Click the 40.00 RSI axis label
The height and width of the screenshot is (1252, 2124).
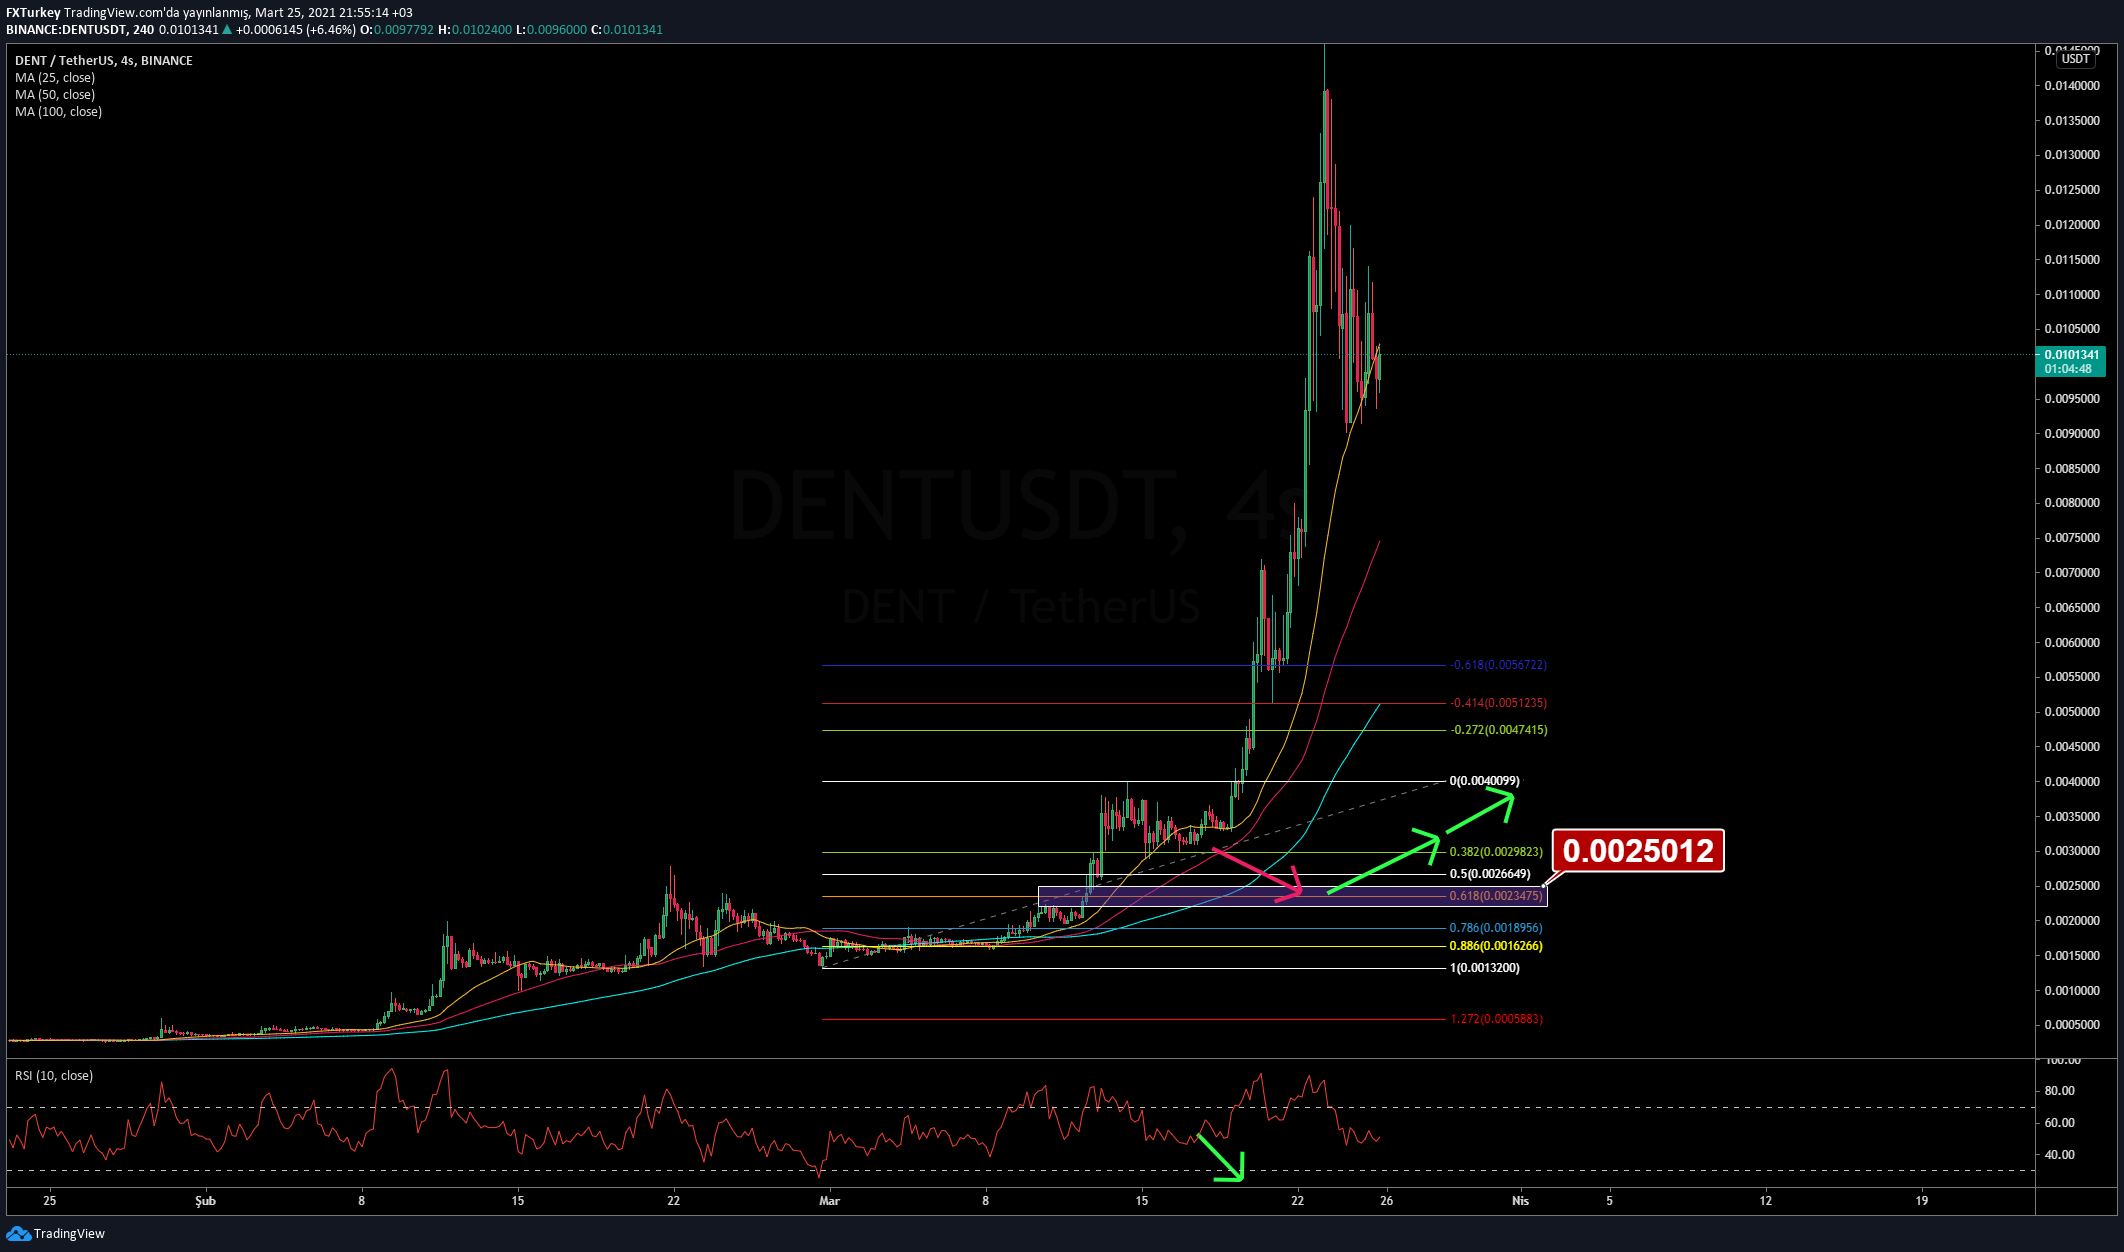click(x=2060, y=1155)
